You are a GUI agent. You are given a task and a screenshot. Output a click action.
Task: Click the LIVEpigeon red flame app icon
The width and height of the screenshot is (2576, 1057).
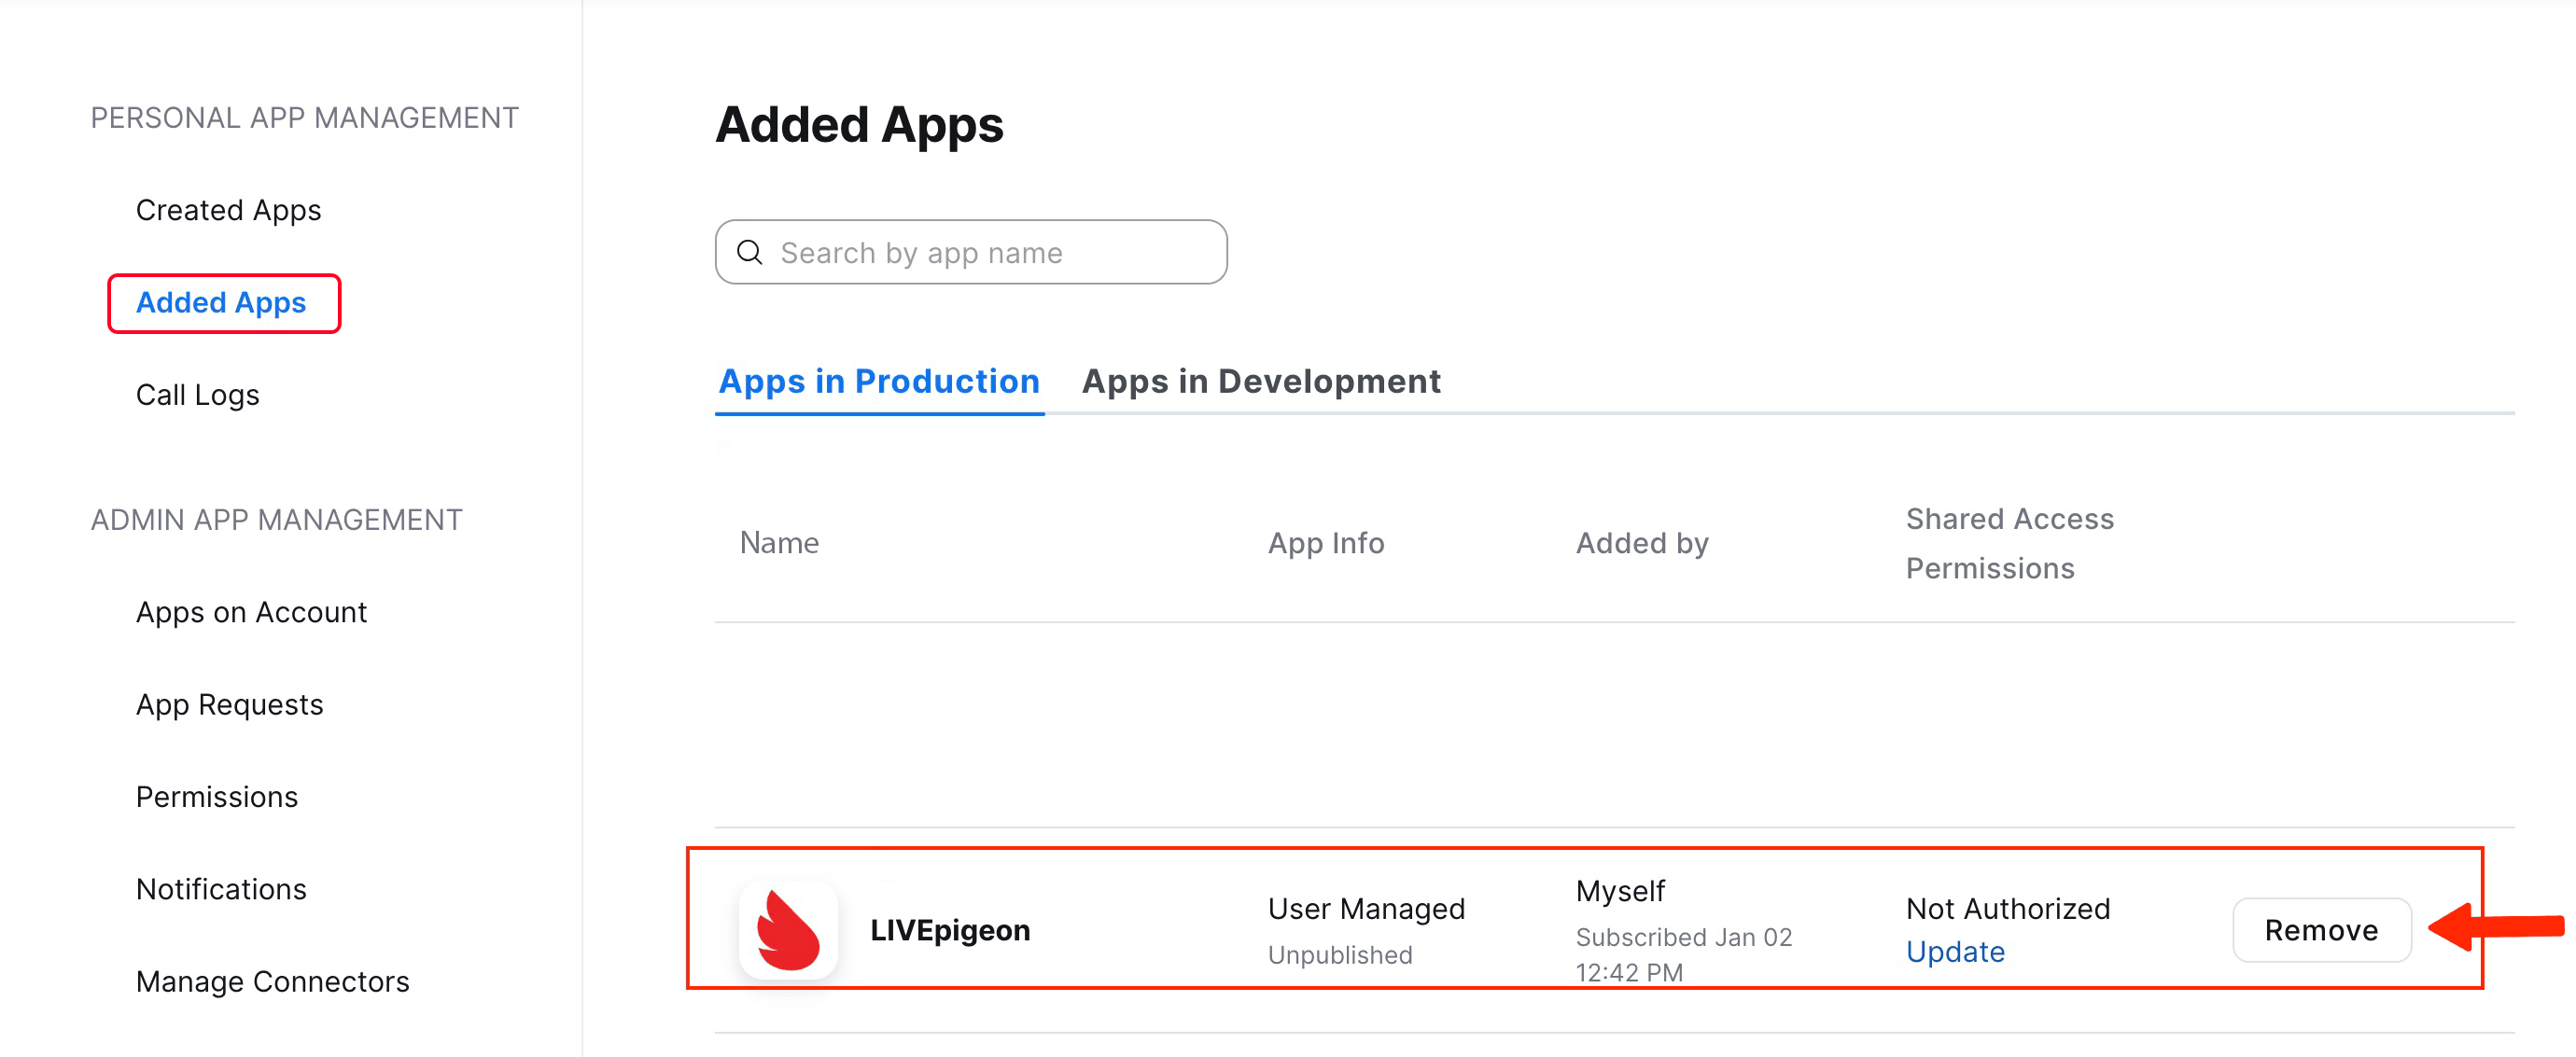click(x=788, y=930)
